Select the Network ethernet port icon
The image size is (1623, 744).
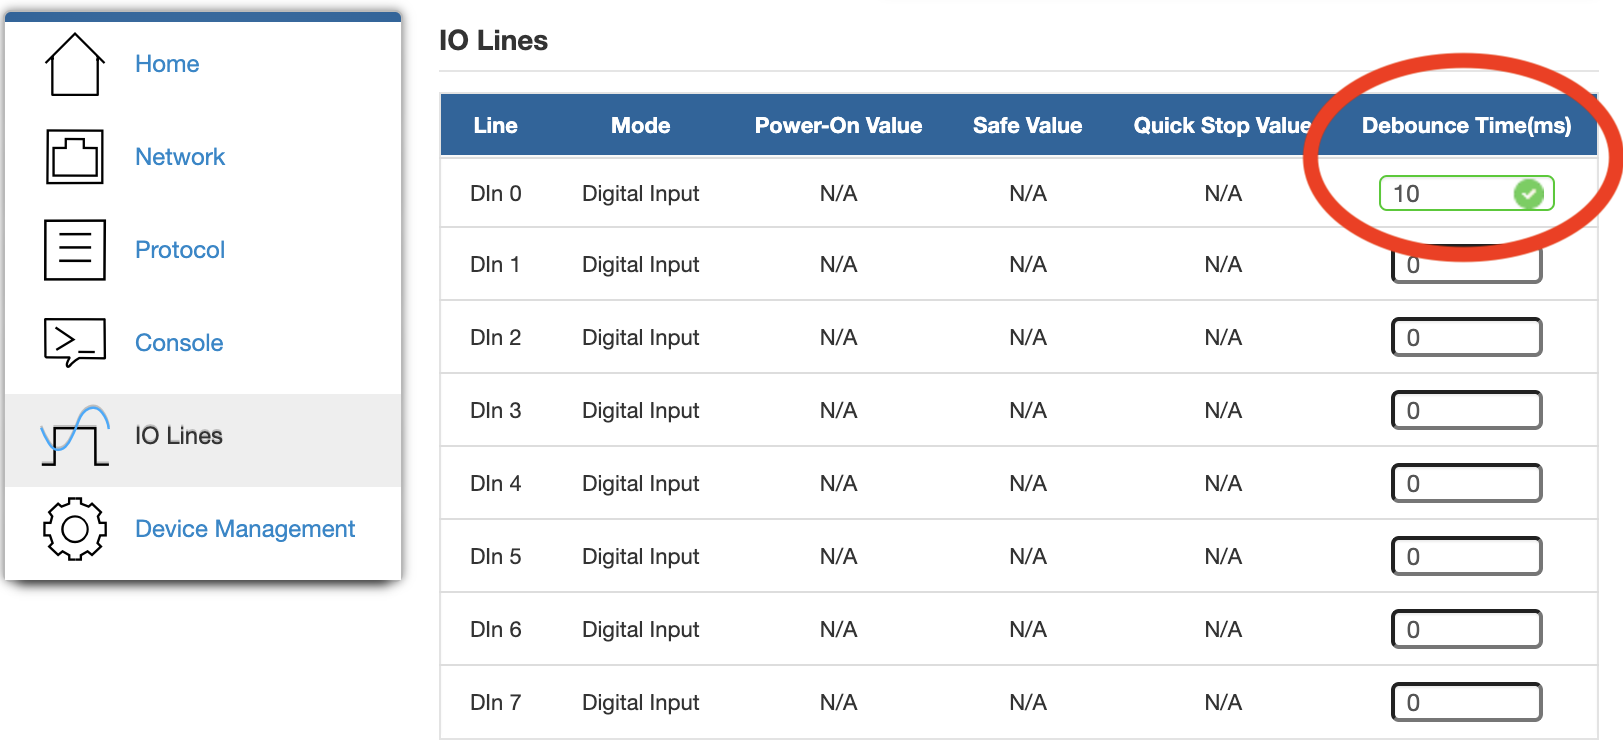74,157
